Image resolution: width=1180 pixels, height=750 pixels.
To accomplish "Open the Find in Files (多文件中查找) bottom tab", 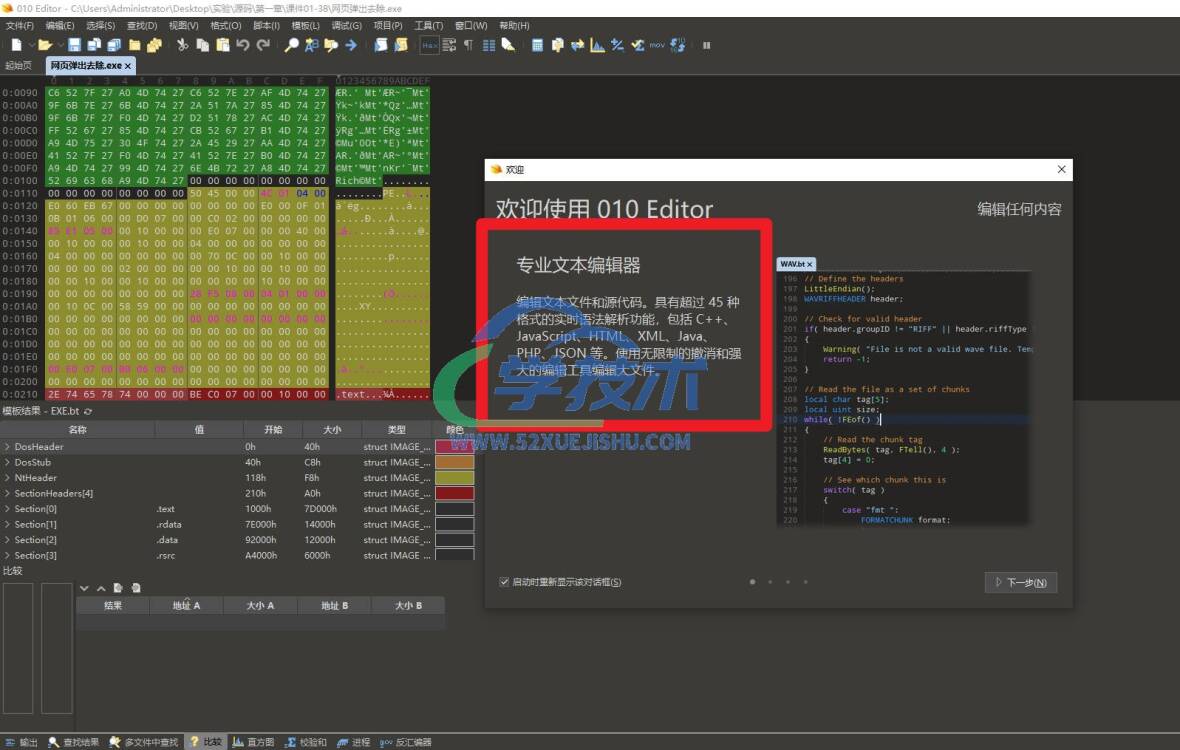I will (144, 742).
